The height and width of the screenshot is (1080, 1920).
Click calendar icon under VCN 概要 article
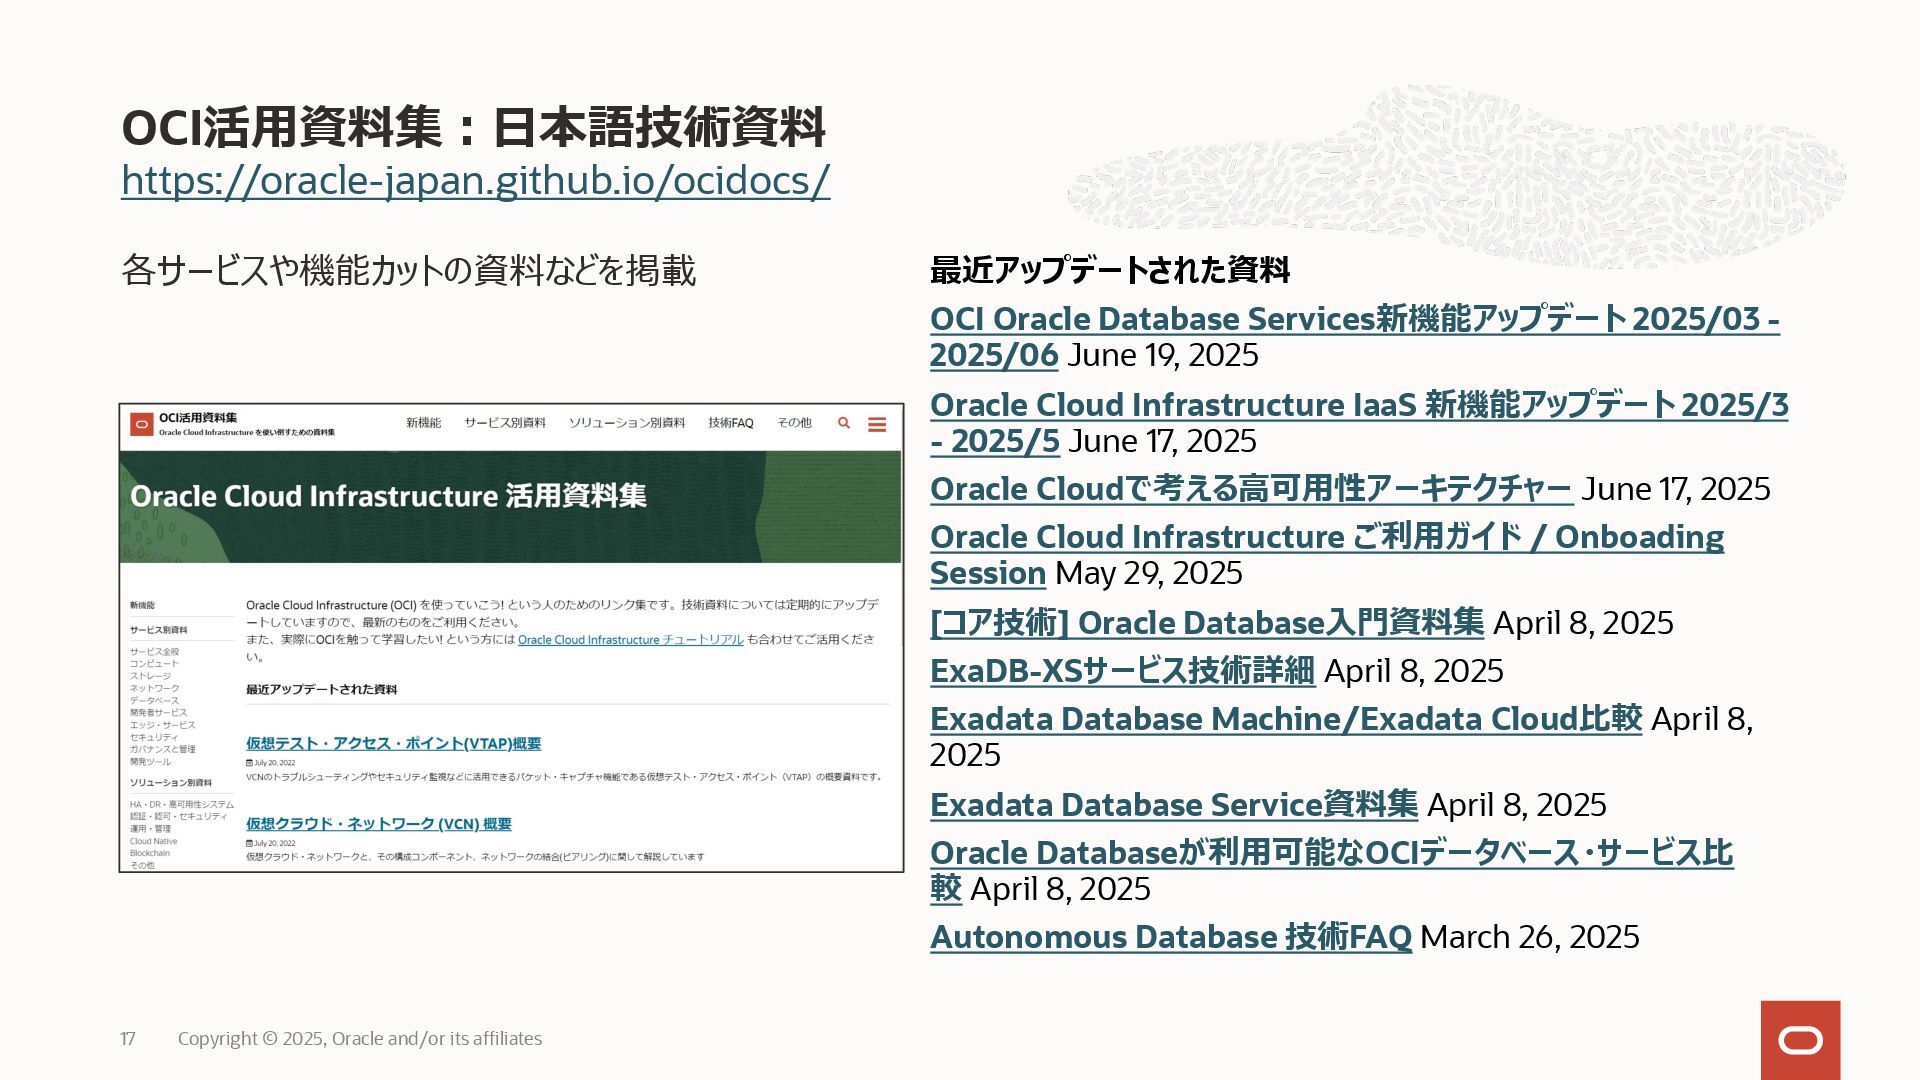(x=249, y=843)
